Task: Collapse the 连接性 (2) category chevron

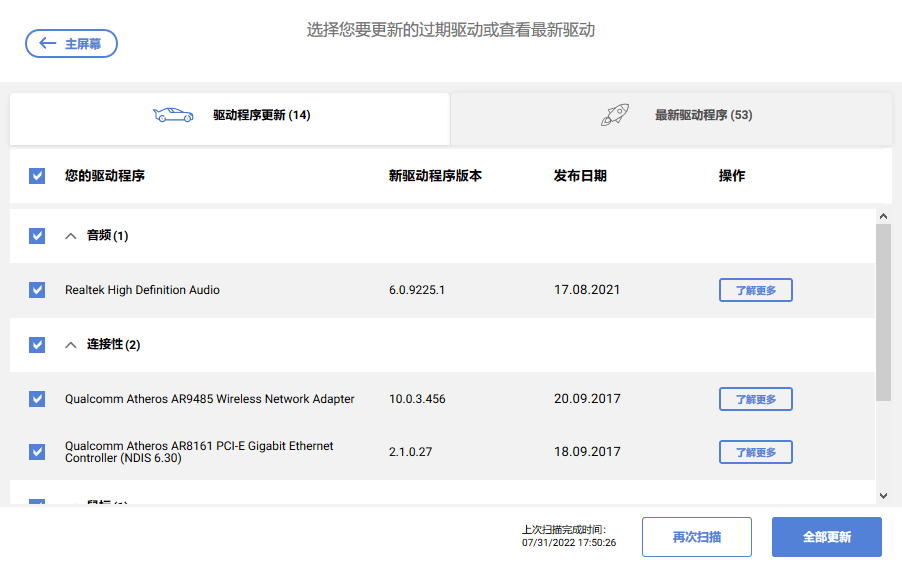Action: point(71,345)
